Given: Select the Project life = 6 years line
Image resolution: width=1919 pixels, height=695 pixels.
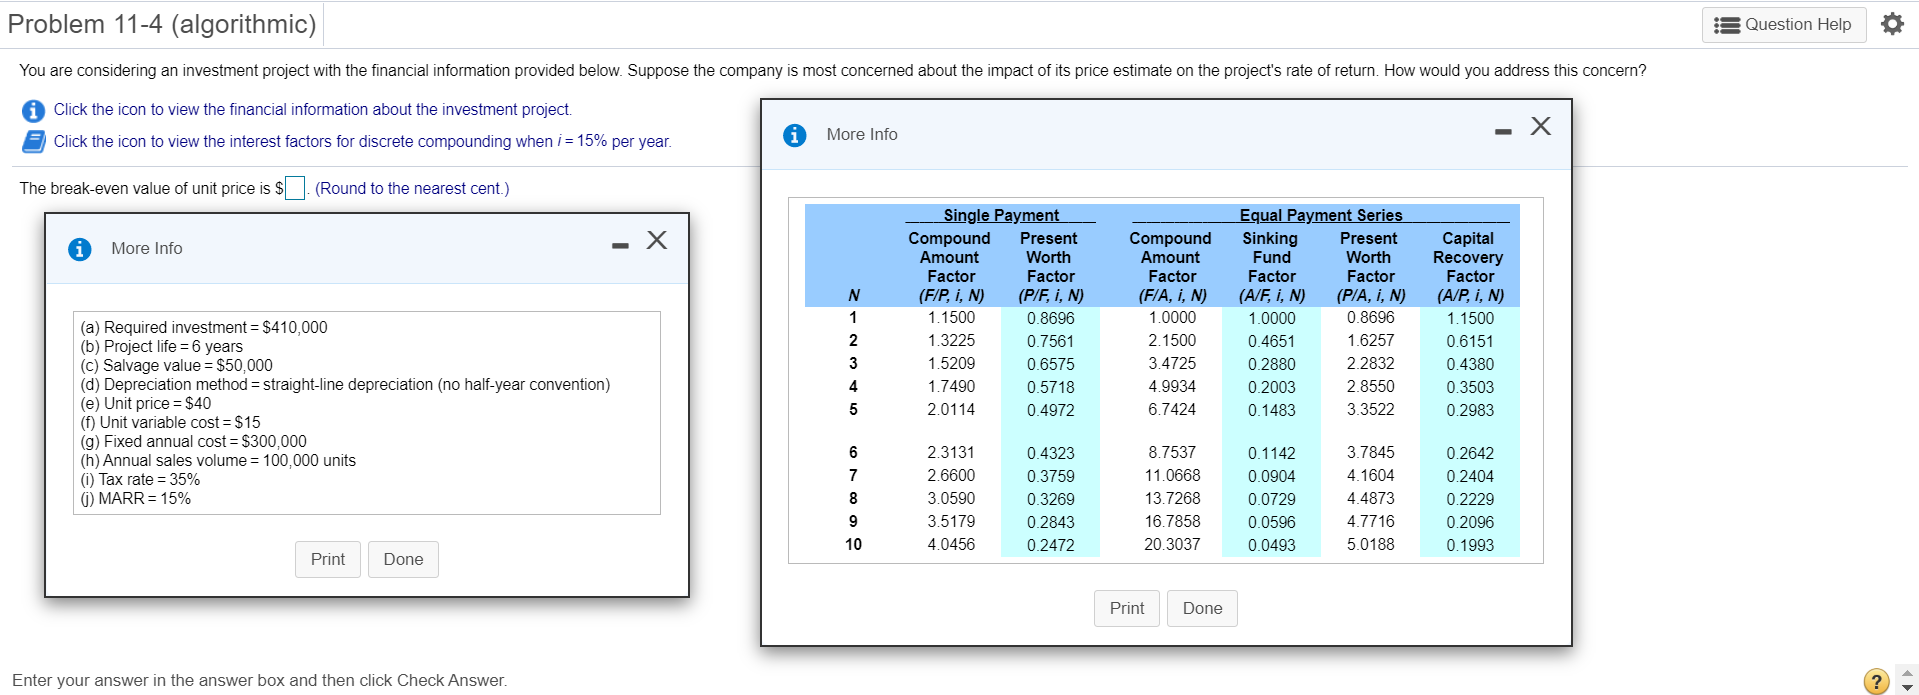Looking at the screenshot, I should coord(162,346).
